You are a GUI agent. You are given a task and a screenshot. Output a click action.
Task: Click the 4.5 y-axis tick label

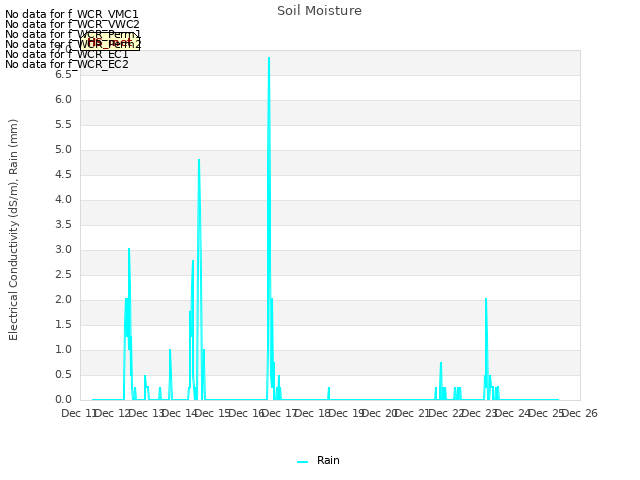click(x=63, y=175)
